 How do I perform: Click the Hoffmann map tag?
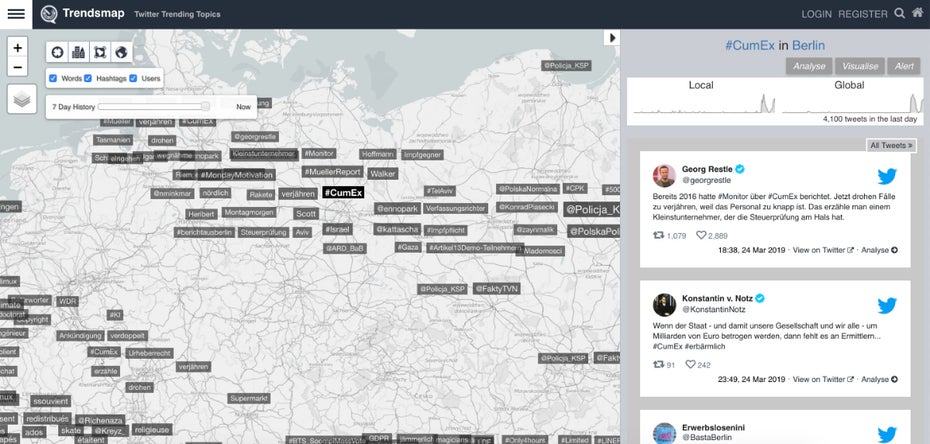pyautogui.click(x=378, y=154)
